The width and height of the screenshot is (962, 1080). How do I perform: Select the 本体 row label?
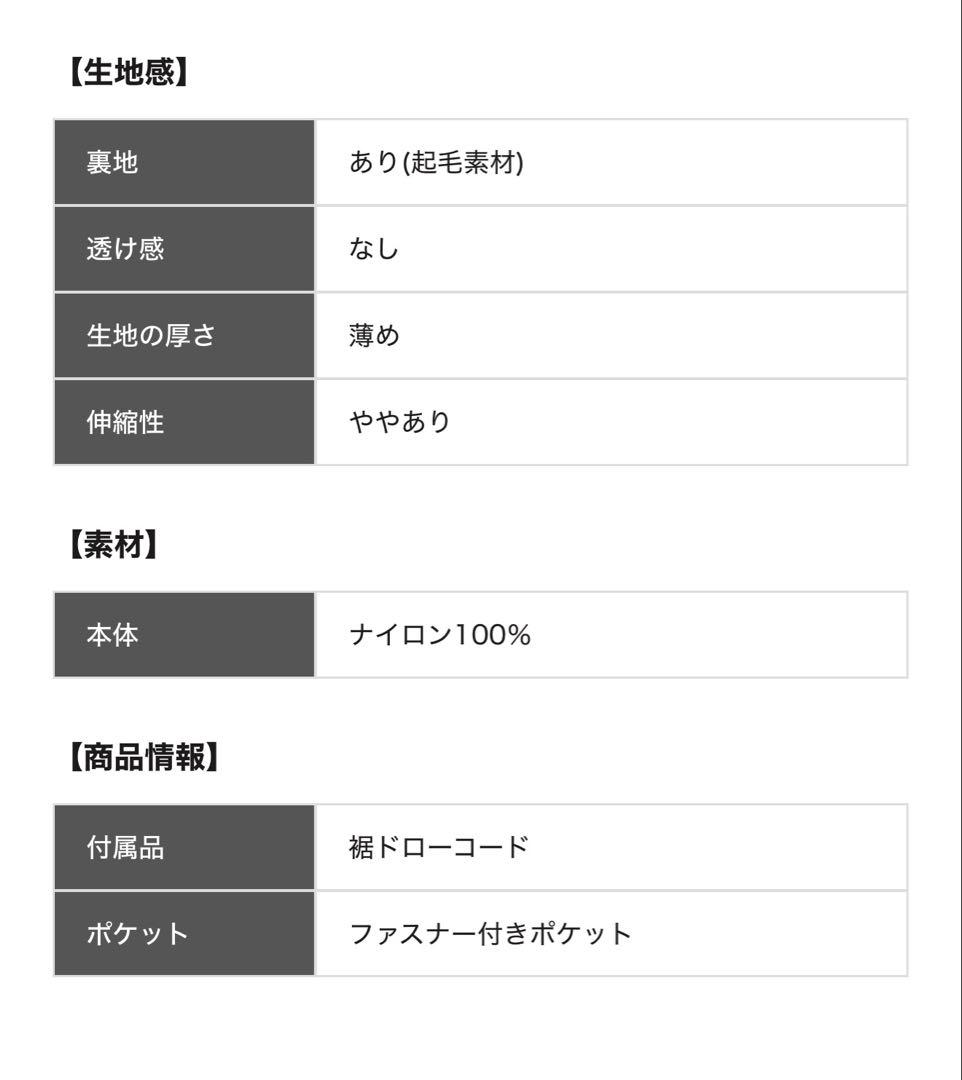[112, 635]
